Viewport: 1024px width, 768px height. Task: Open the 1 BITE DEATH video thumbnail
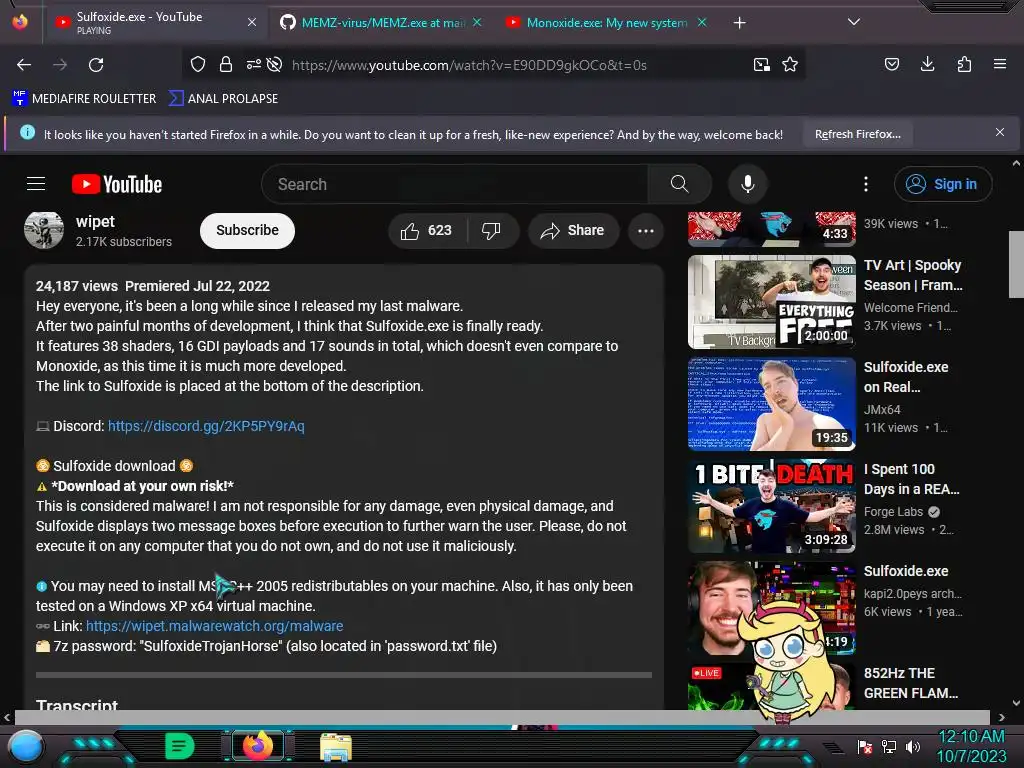click(x=771, y=505)
